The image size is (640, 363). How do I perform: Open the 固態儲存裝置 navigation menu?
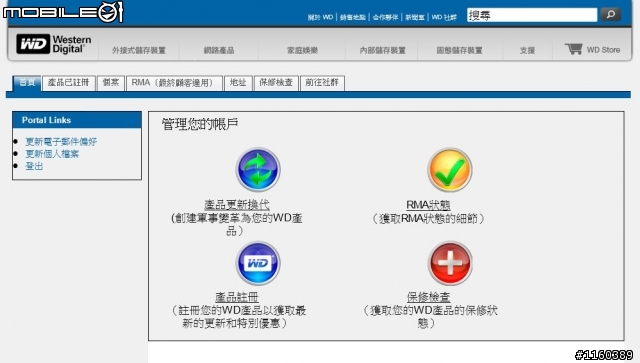[x=459, y=50]
